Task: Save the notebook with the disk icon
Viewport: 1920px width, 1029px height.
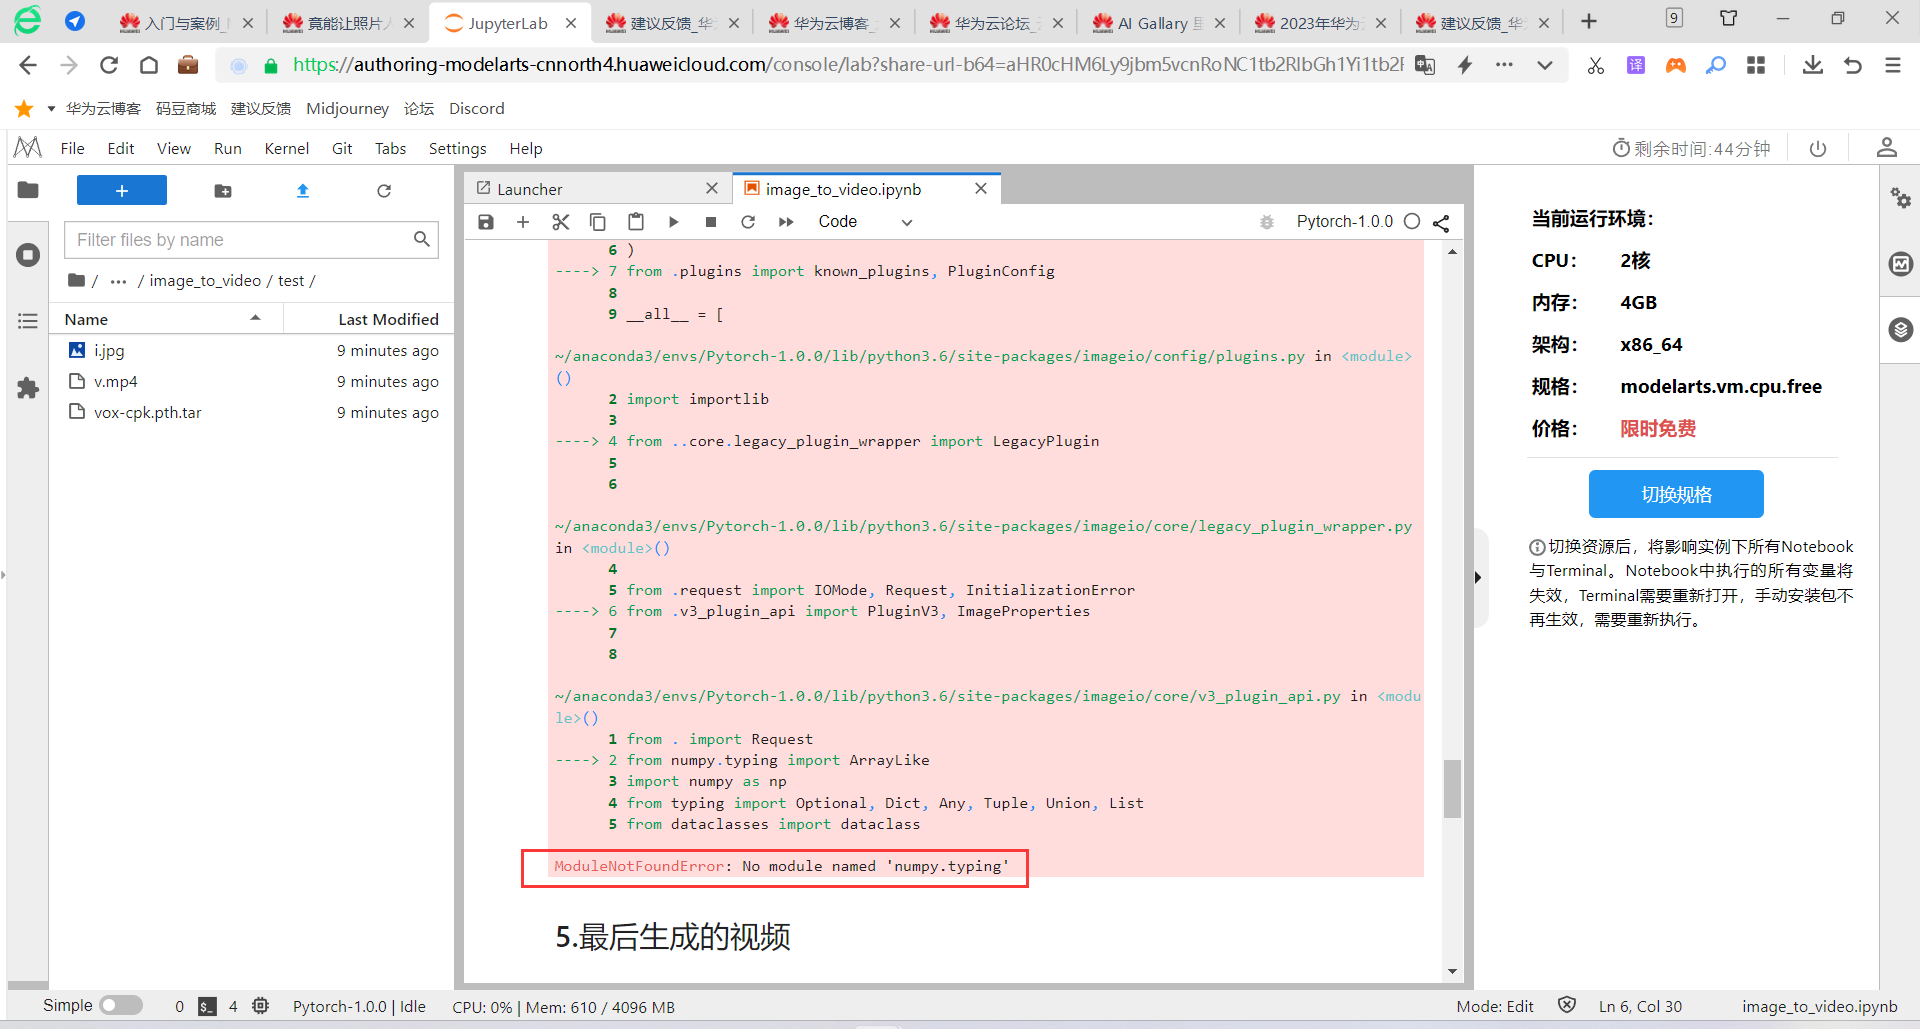Action: point(486,222)
